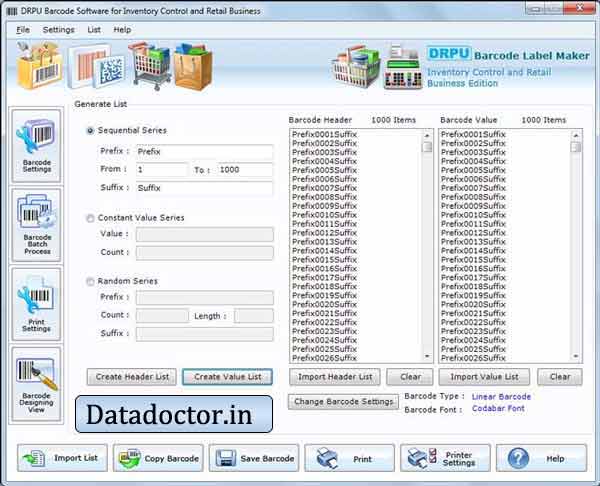The image size is (600, 486).
Task: Click the Sequential Series Prefix field
Action: (x=204, y=152)
